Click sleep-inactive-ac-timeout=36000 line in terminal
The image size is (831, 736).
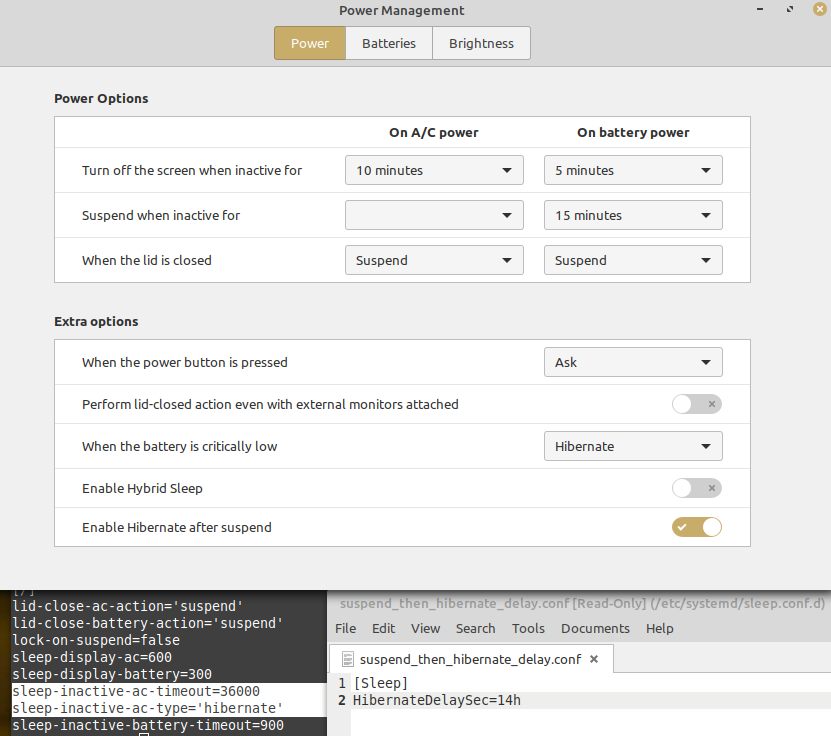(x=136, y=691)
